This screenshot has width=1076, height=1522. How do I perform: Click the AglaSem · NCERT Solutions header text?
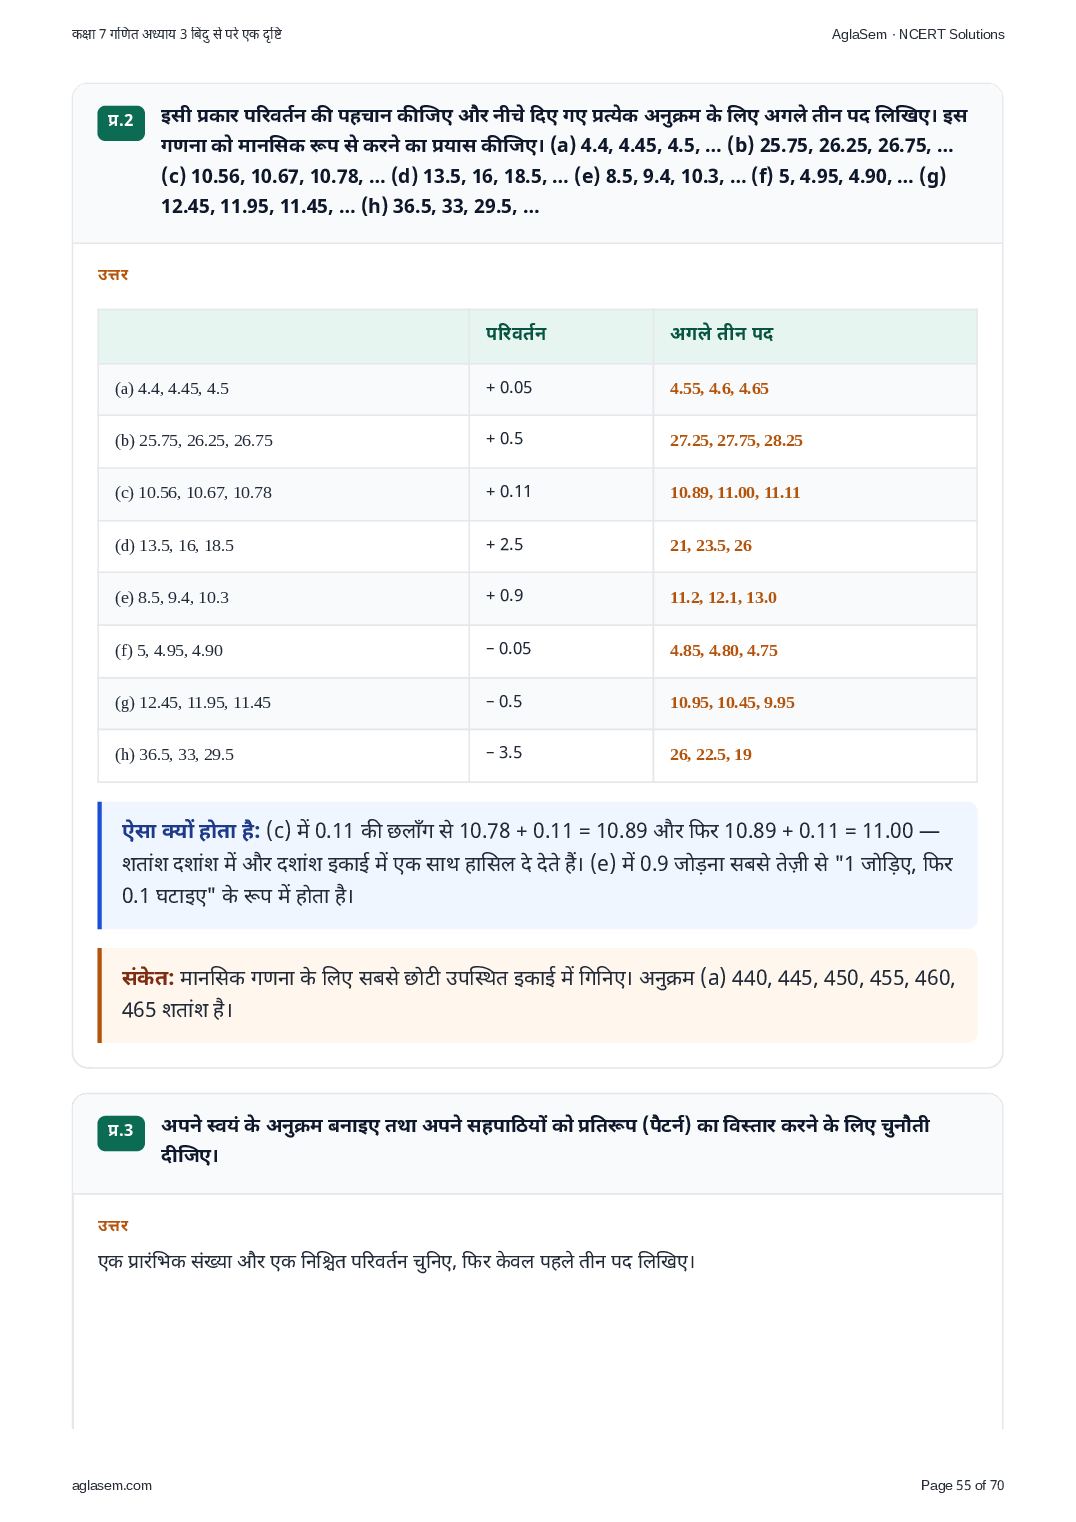point(918,34)
